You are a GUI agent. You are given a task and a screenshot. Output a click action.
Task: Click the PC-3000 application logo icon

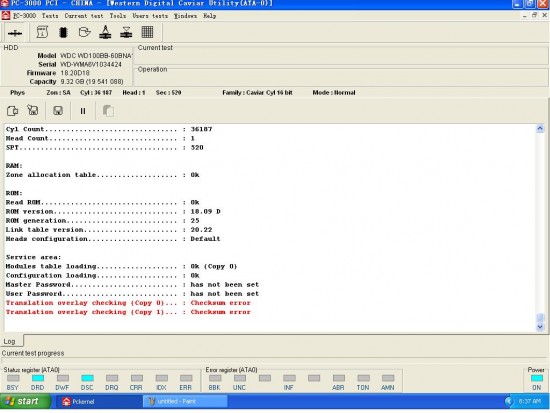[5, 15]
